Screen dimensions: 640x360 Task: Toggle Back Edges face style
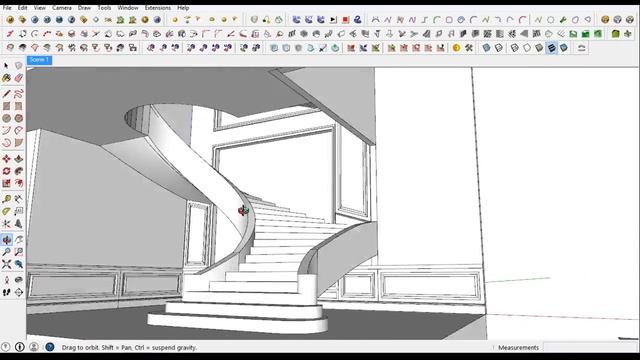point(498,48)
